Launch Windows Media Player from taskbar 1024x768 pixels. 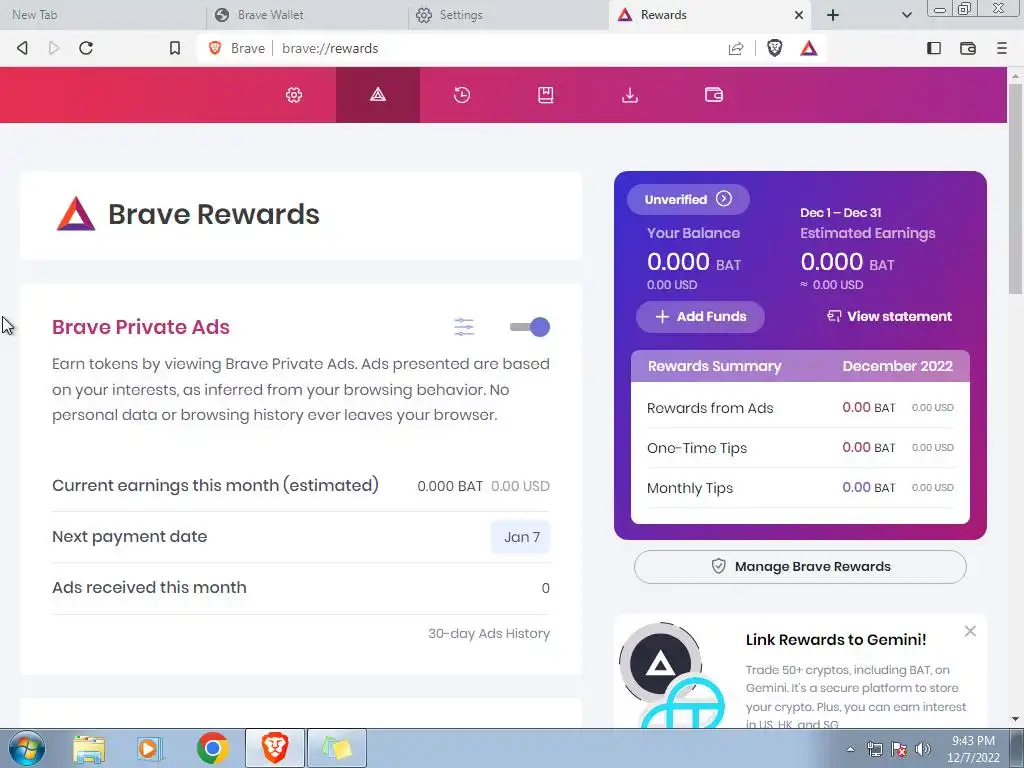pos(150,749)
